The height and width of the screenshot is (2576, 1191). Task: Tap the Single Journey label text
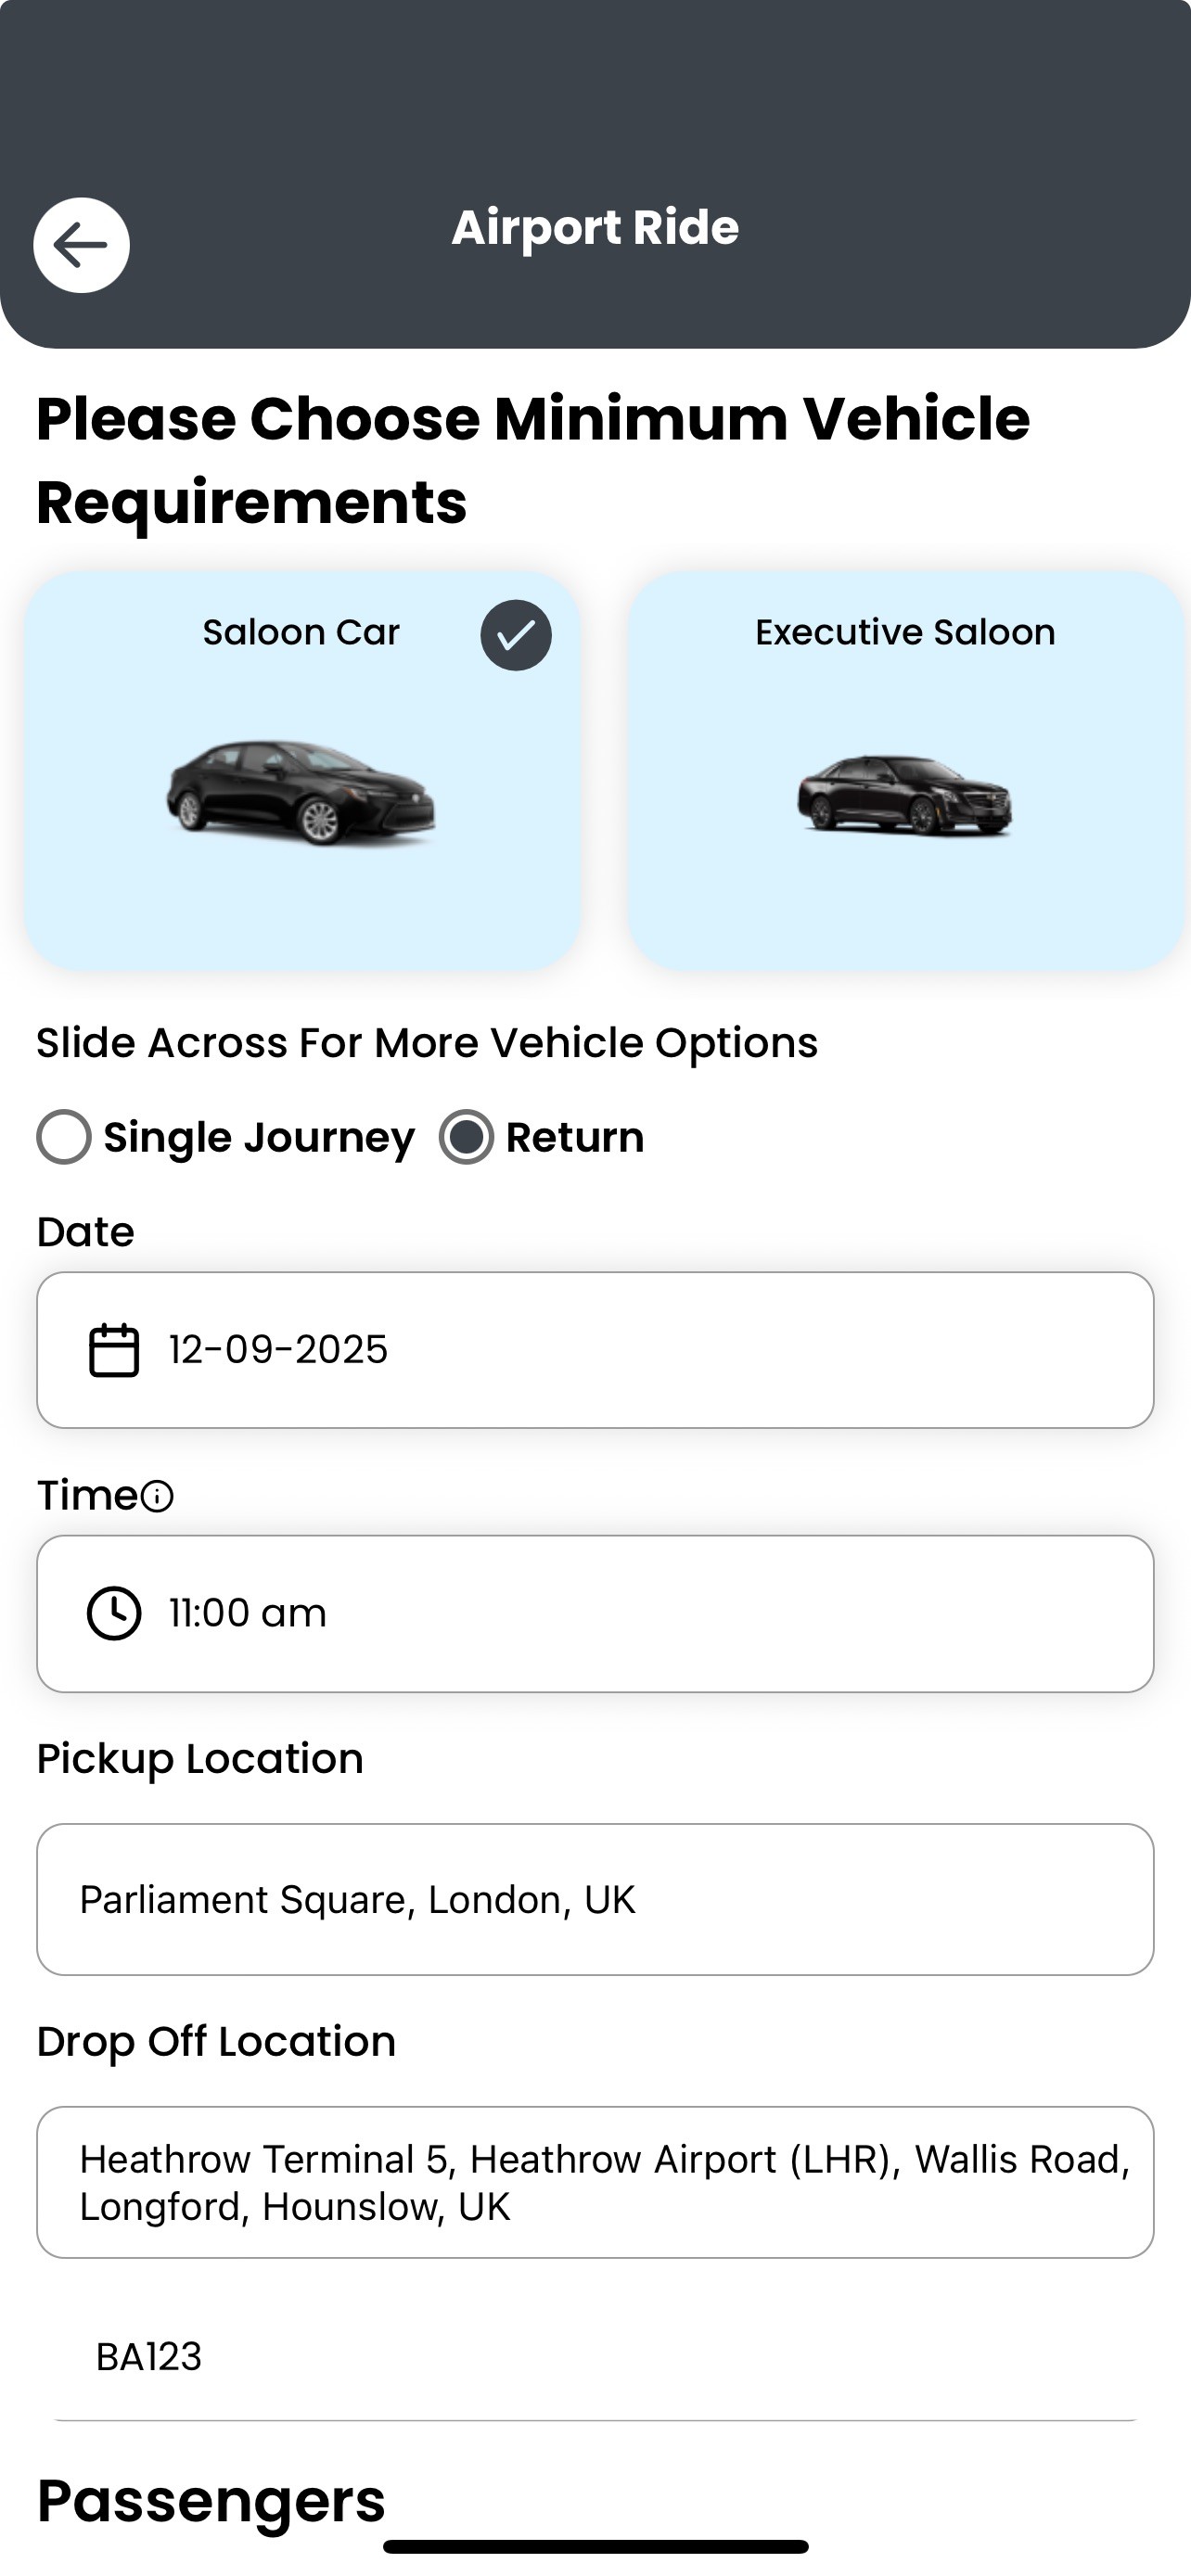259,1137
